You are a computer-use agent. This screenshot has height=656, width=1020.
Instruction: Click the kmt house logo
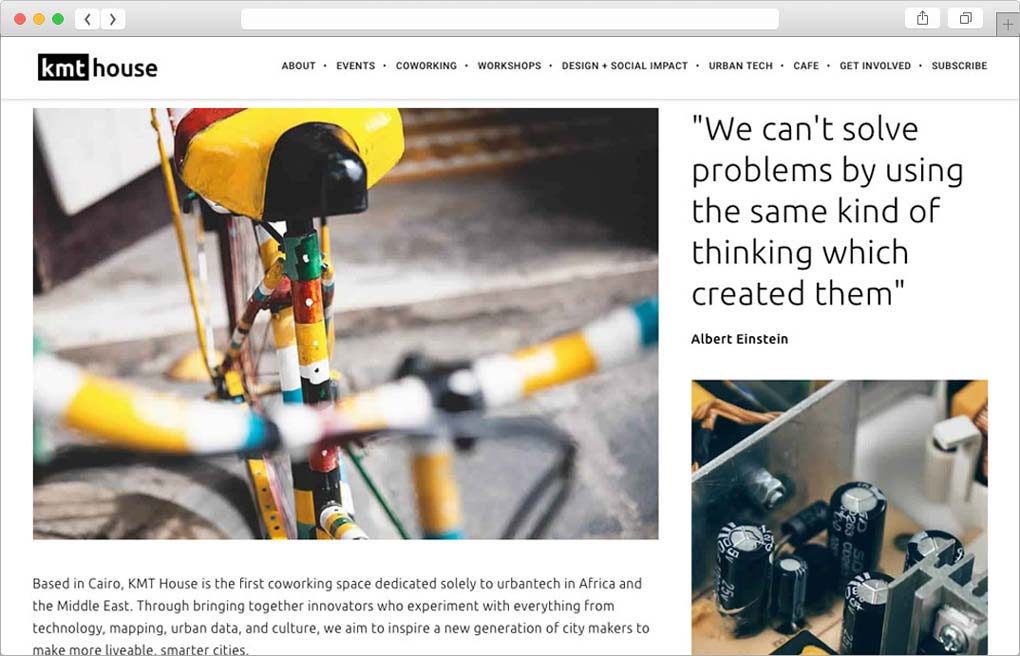pos(98,67)
